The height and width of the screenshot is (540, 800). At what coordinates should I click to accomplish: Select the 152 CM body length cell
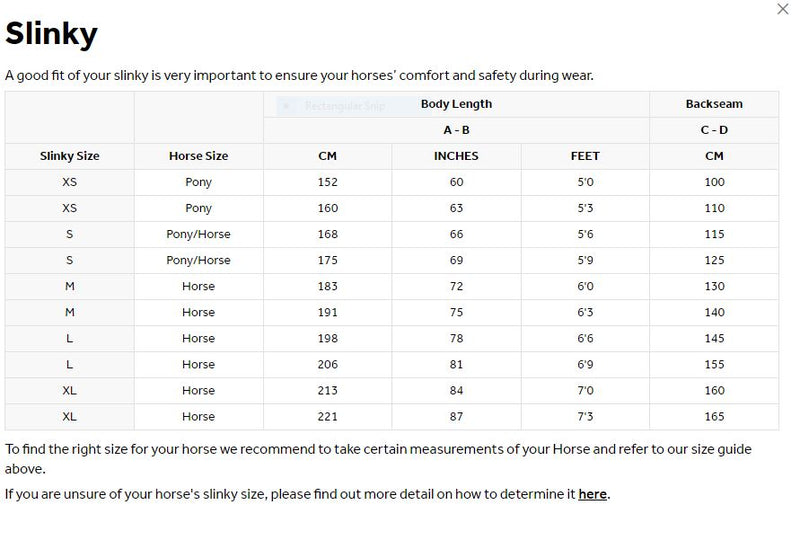[327, 182]
